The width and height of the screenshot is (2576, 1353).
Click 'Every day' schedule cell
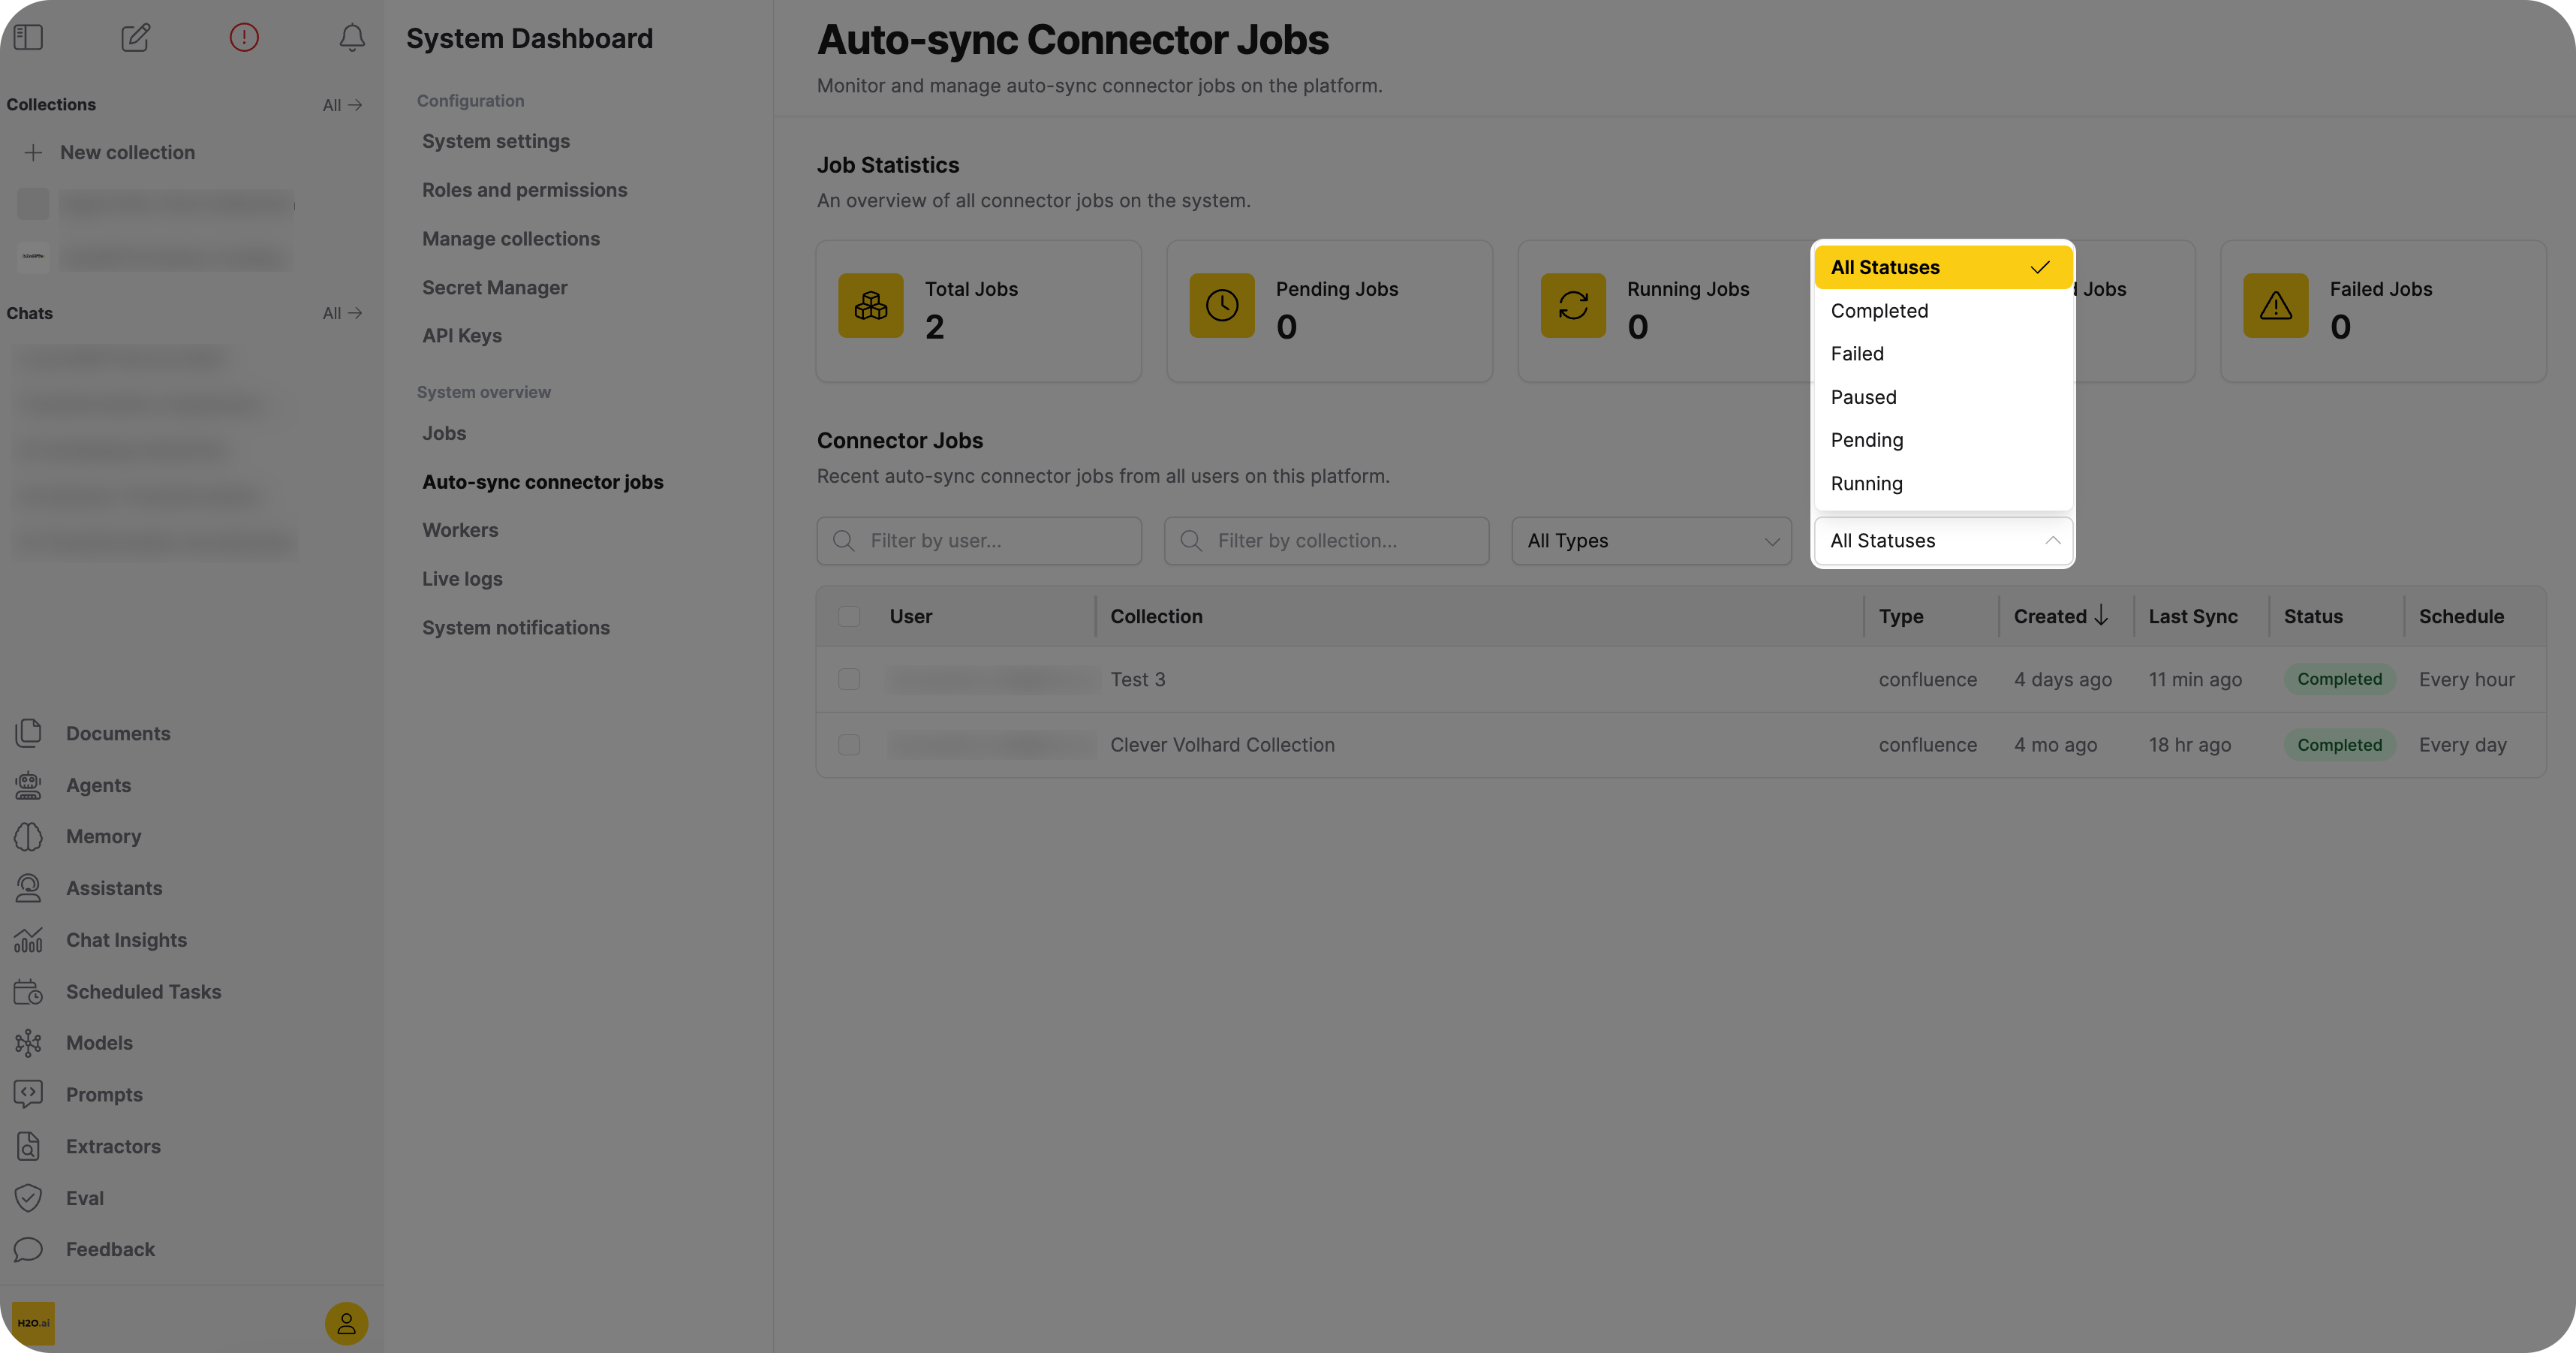pyautogui.click(x=2462, y=745)
